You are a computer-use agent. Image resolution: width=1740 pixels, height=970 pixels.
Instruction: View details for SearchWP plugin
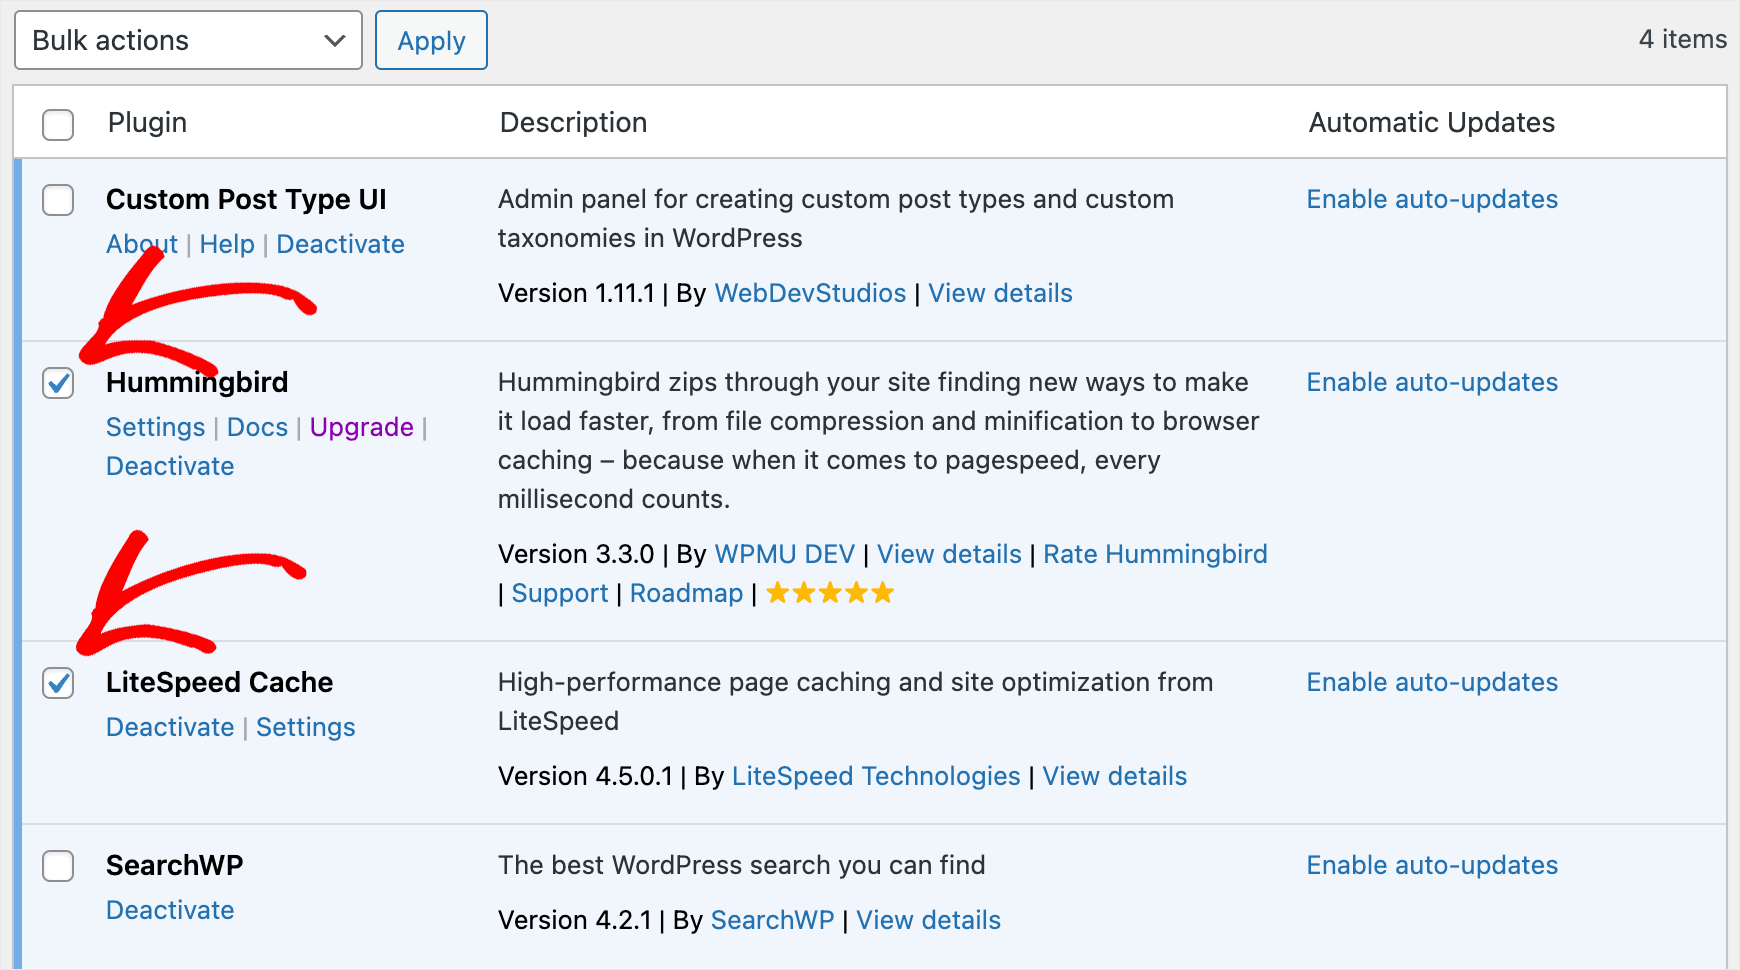tap(928, 920)
